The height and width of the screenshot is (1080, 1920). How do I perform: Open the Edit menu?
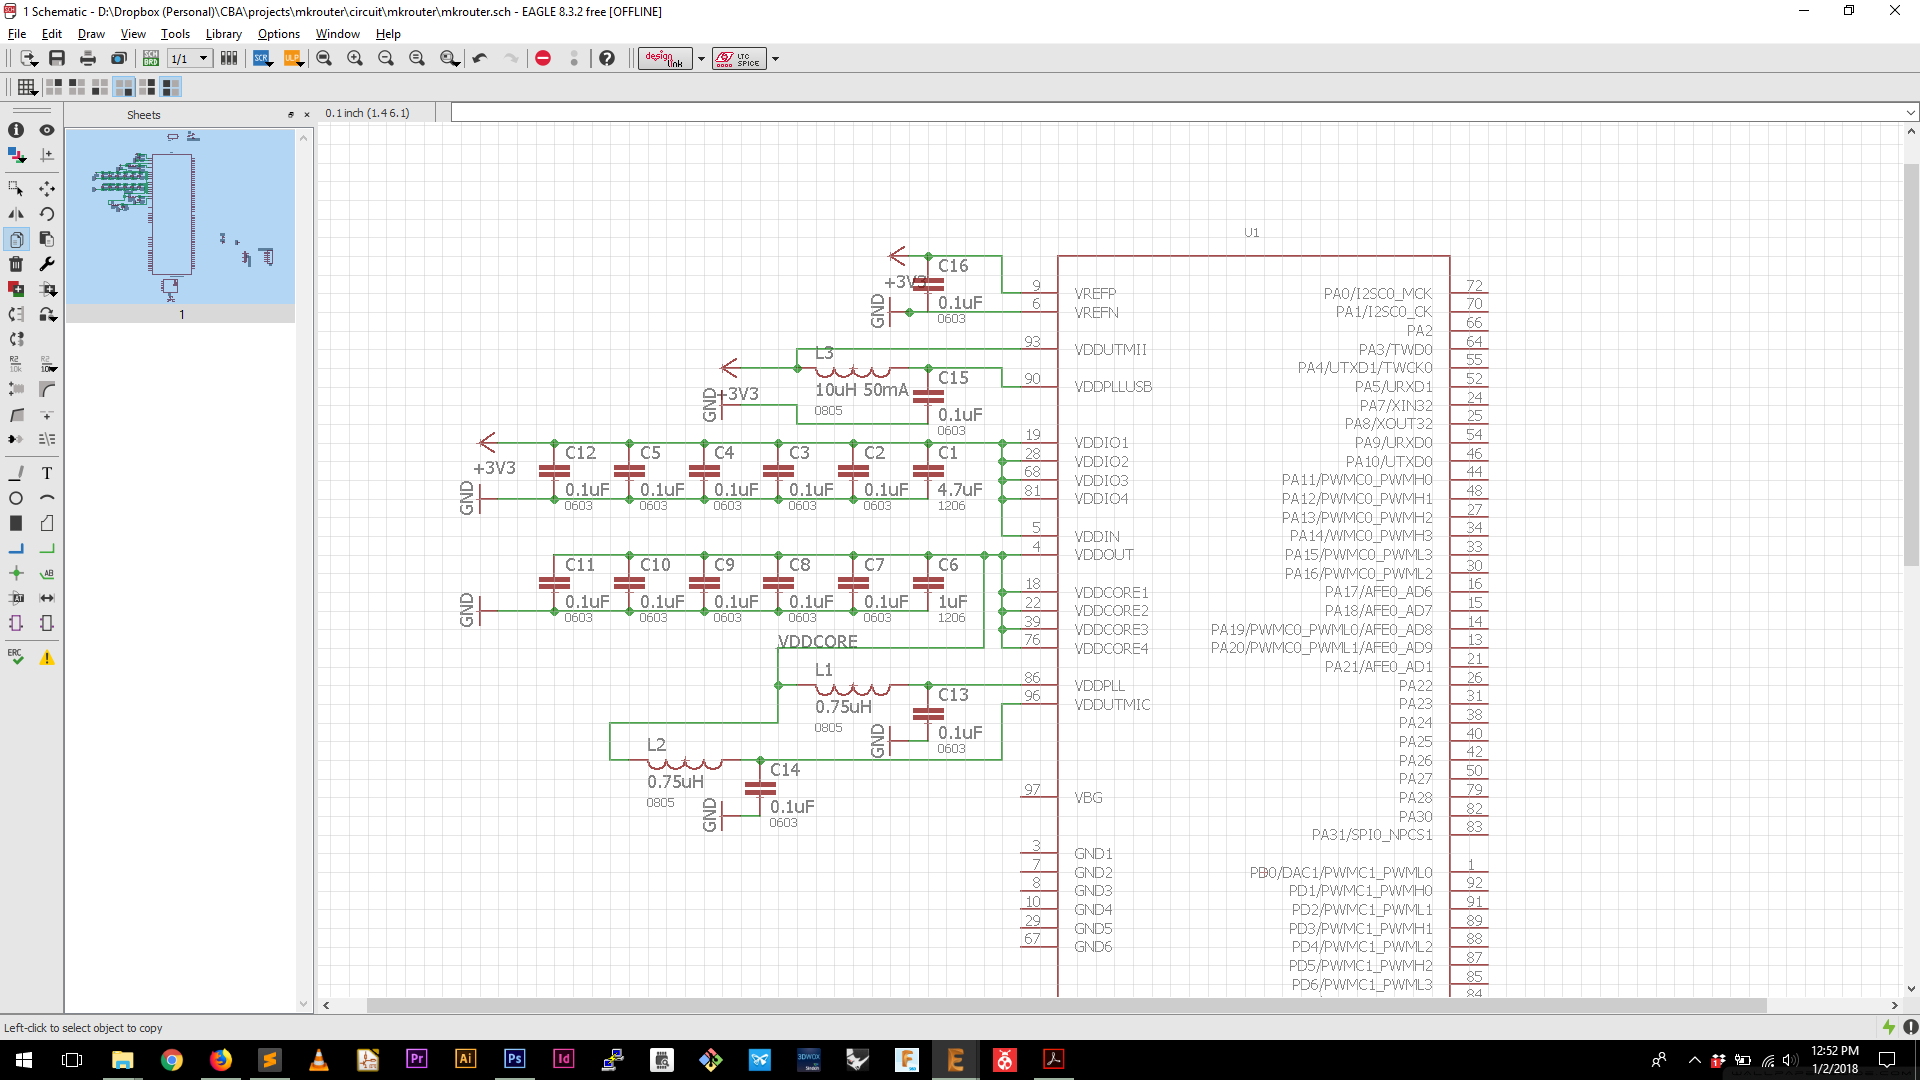tap(52, 34)
